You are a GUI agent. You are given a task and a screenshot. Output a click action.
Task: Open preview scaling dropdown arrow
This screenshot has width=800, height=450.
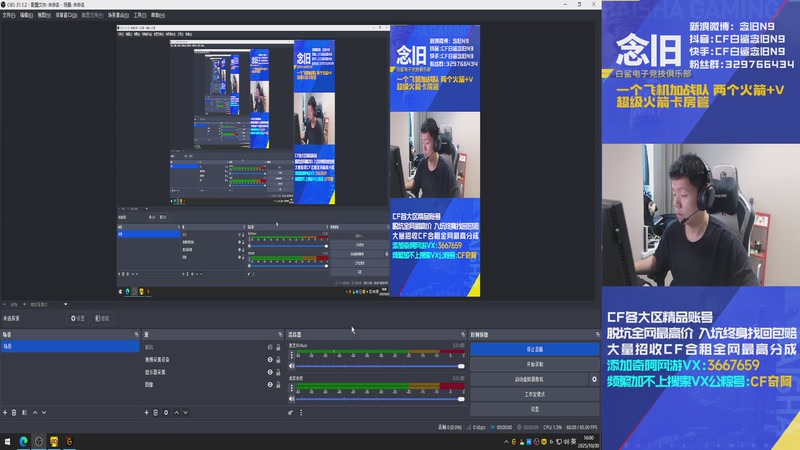click(65, 304)
